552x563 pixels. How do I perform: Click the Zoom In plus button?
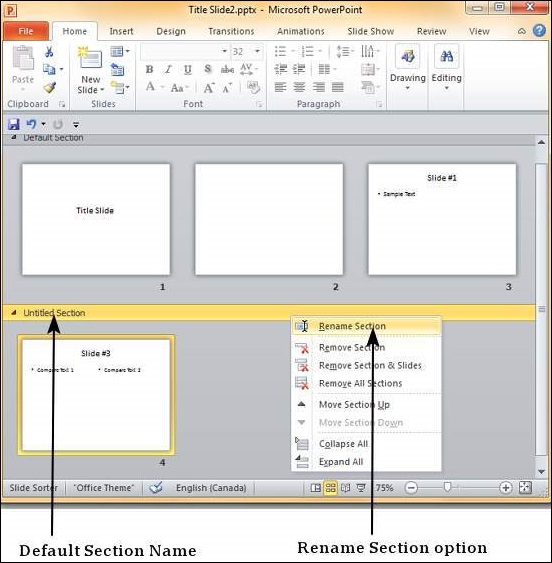pyautogui.click(x=505, y=488)
